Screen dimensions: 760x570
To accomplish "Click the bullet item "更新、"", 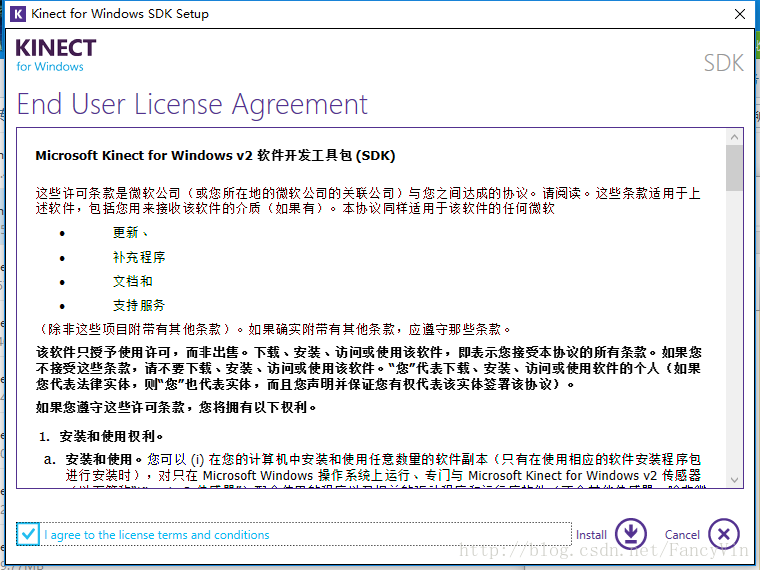I will pyautogui.click(x=131, y=233).
